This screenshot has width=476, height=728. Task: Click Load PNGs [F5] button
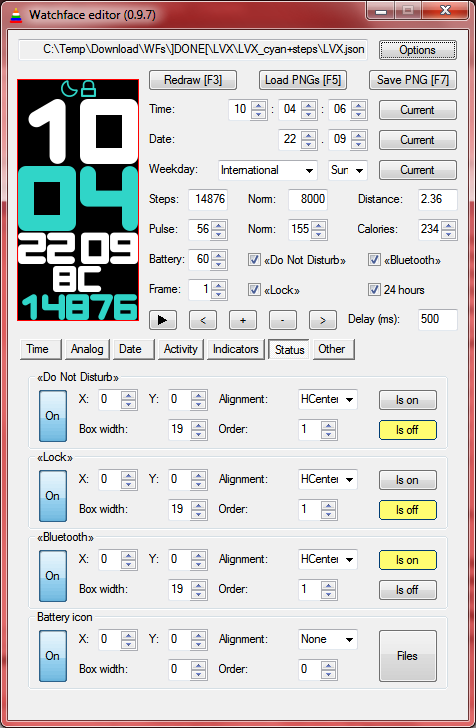tap(303, 80)
